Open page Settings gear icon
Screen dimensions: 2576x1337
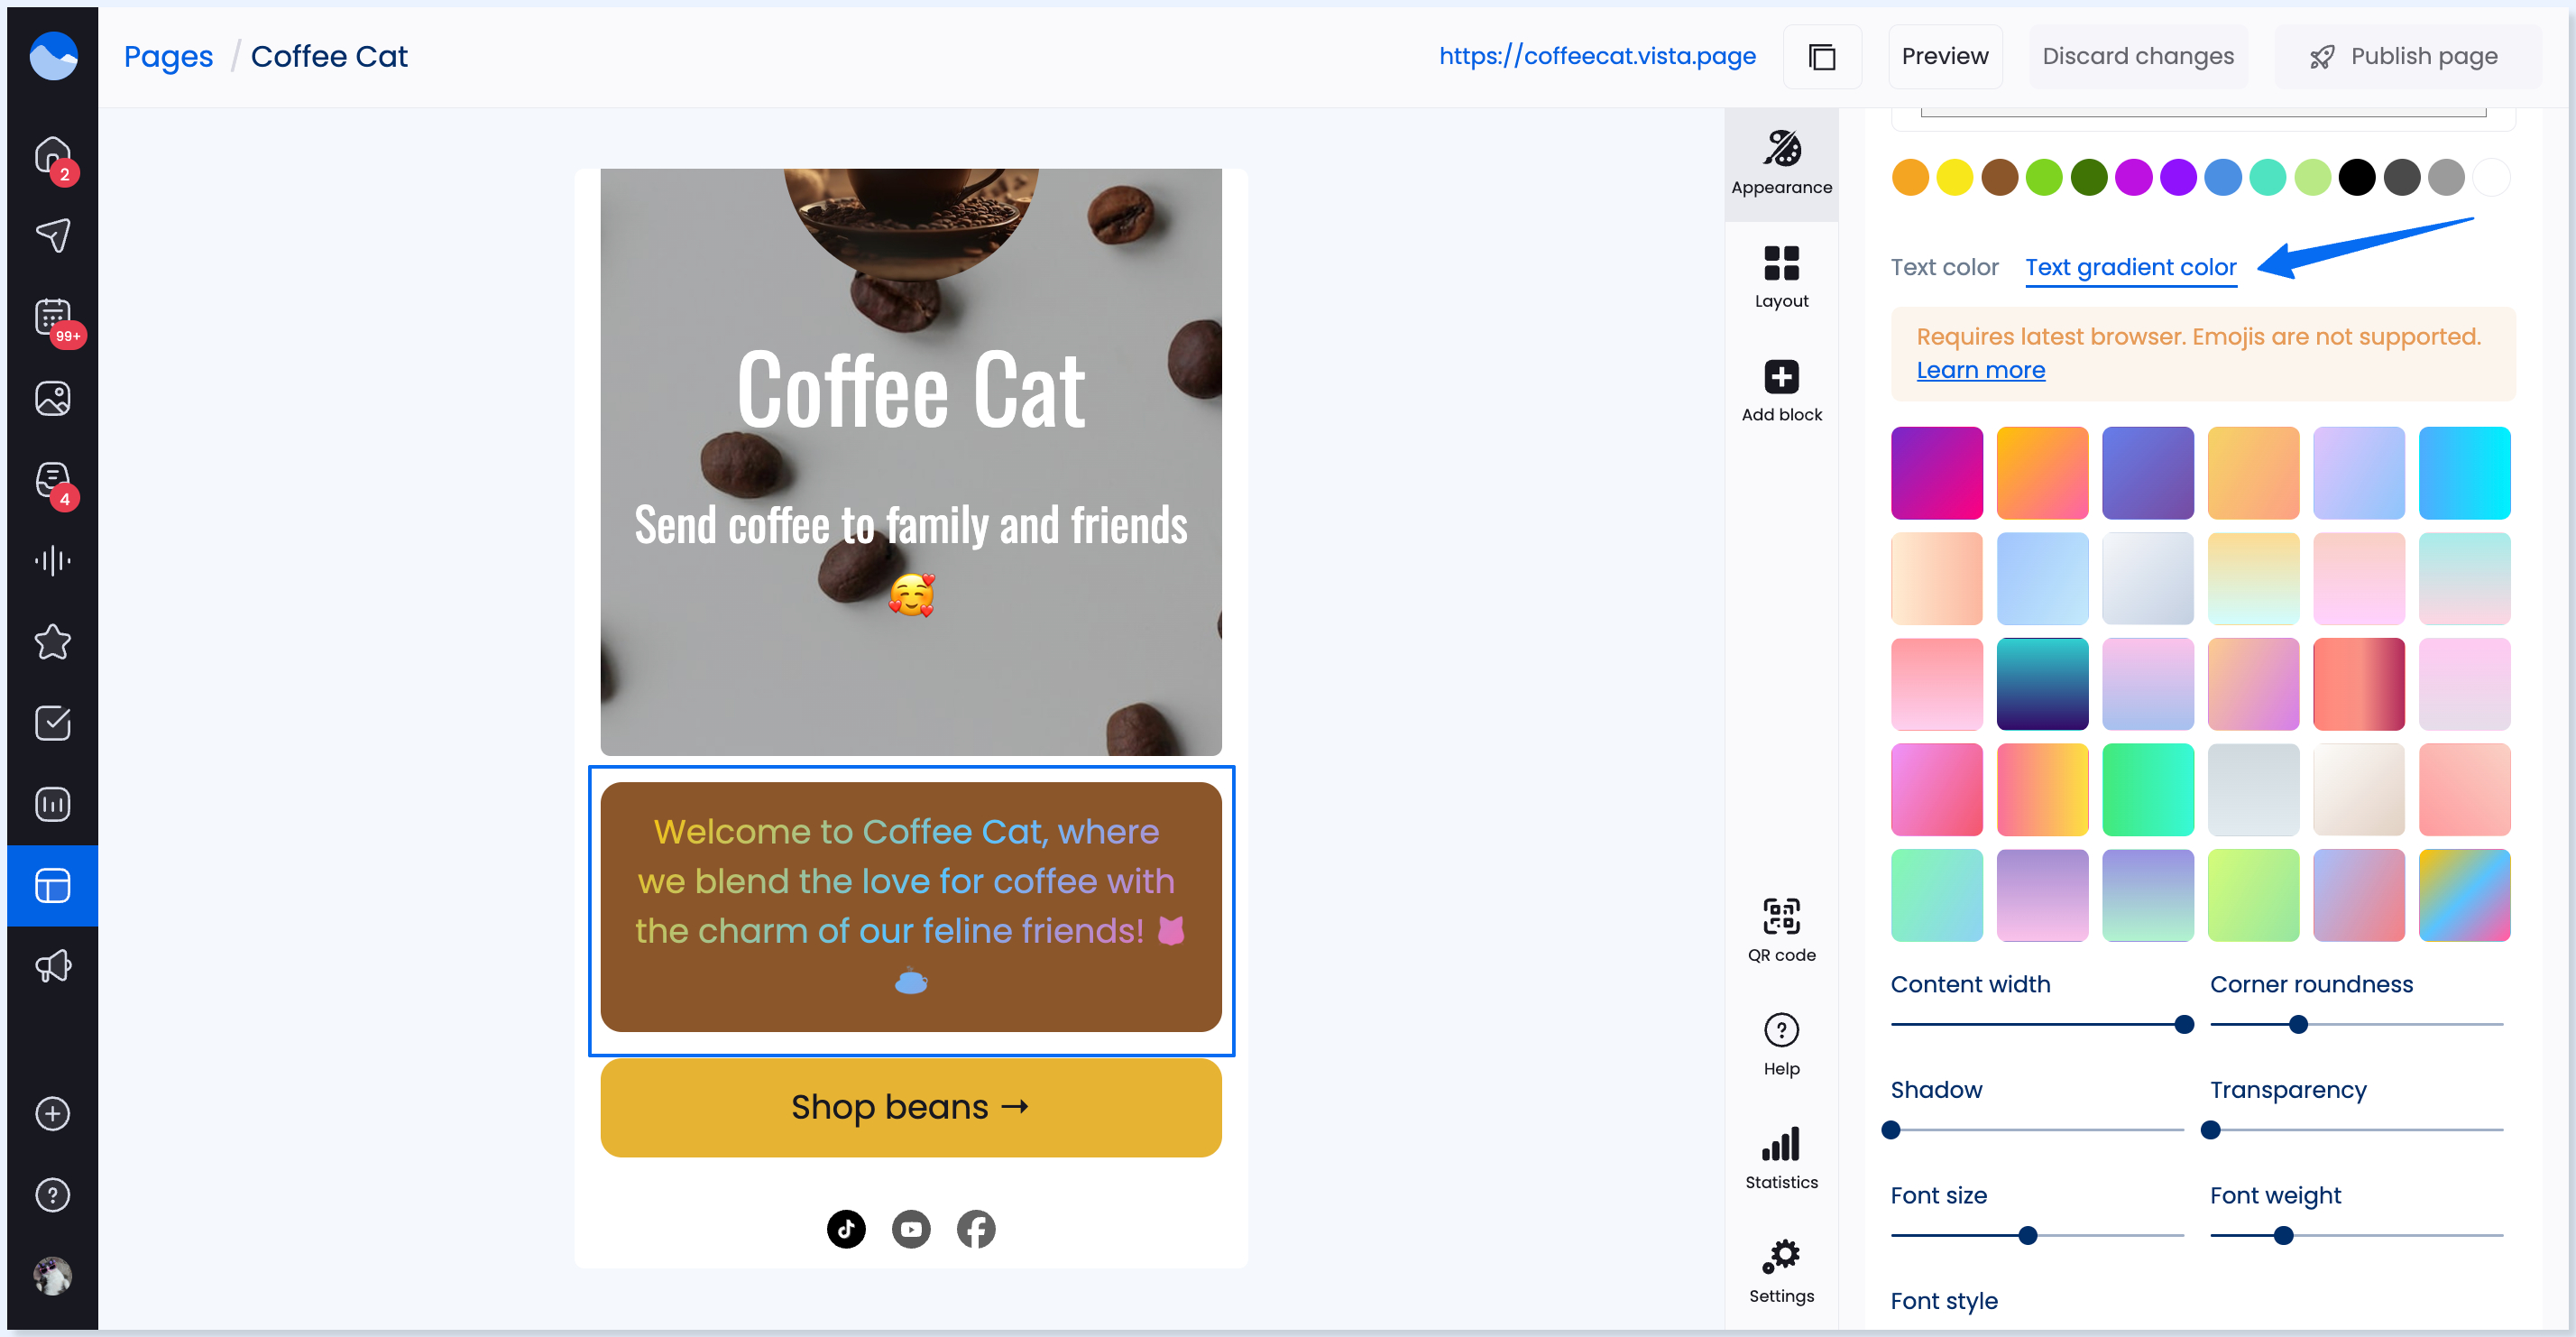[1781, 1256]
